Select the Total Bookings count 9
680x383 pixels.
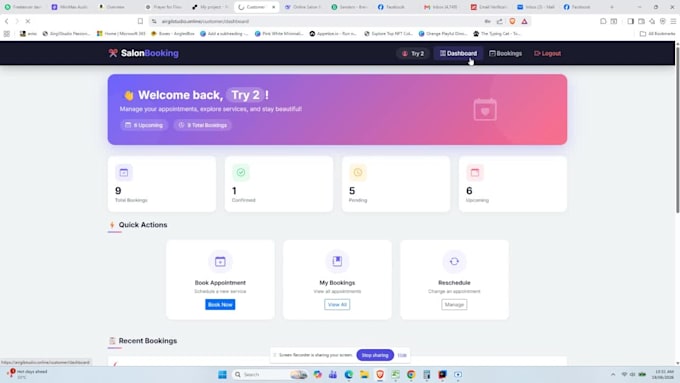(118, 191)
